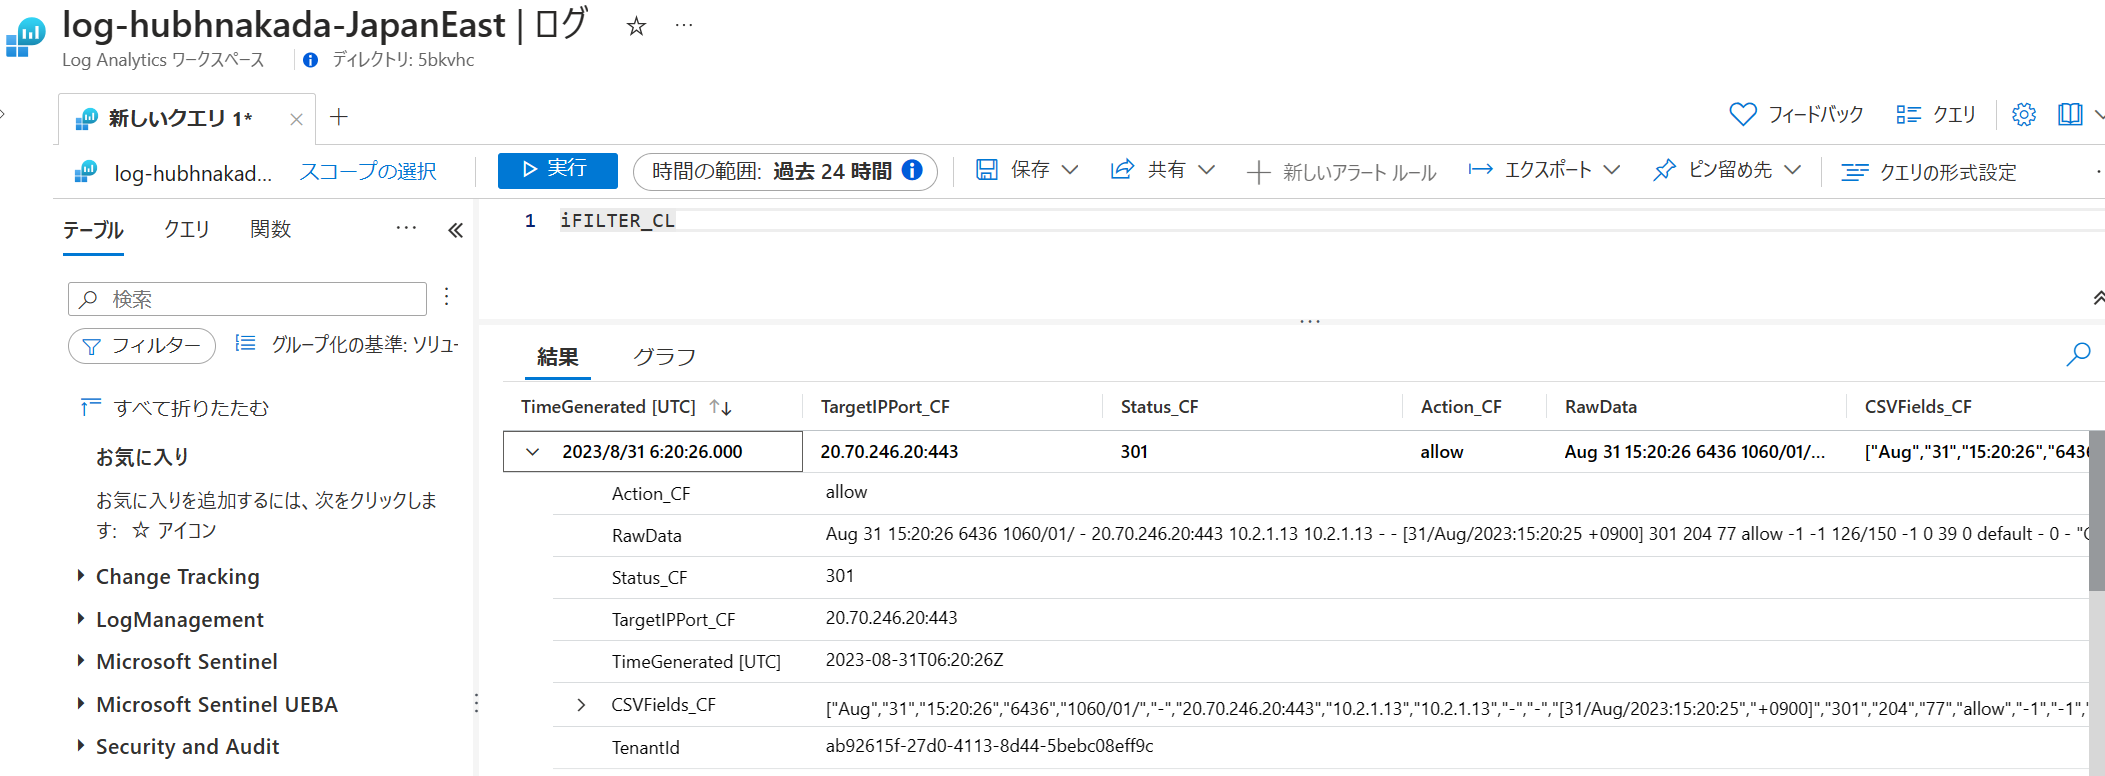This screenshot has width=2105, height=776.
Task: Open the documentation book icon
Action: (2070, 115)
